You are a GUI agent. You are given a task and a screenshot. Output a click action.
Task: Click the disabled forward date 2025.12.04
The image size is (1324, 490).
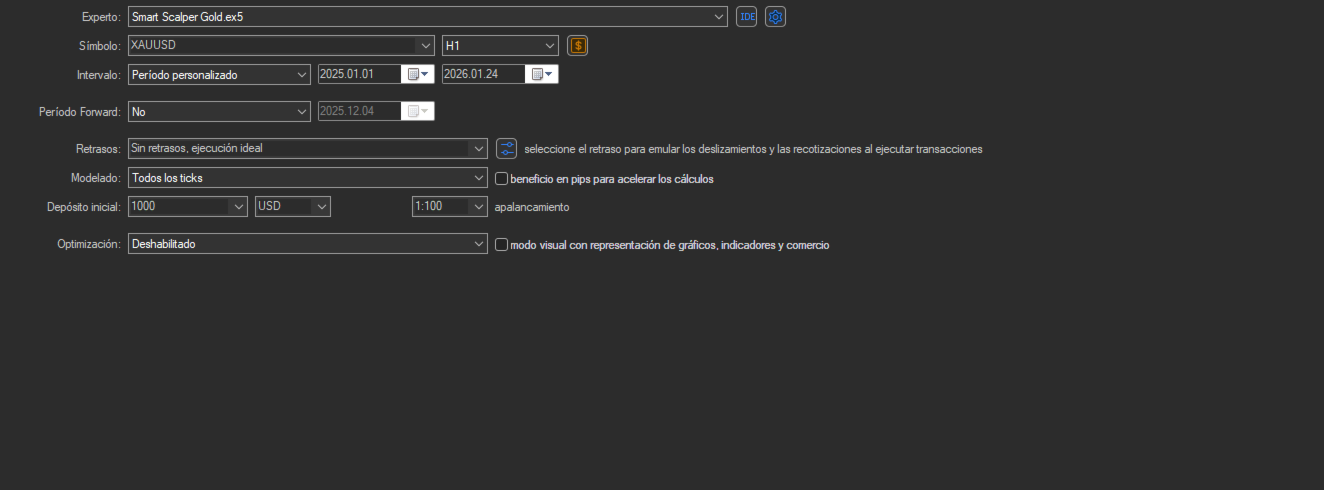click(360, 111)
